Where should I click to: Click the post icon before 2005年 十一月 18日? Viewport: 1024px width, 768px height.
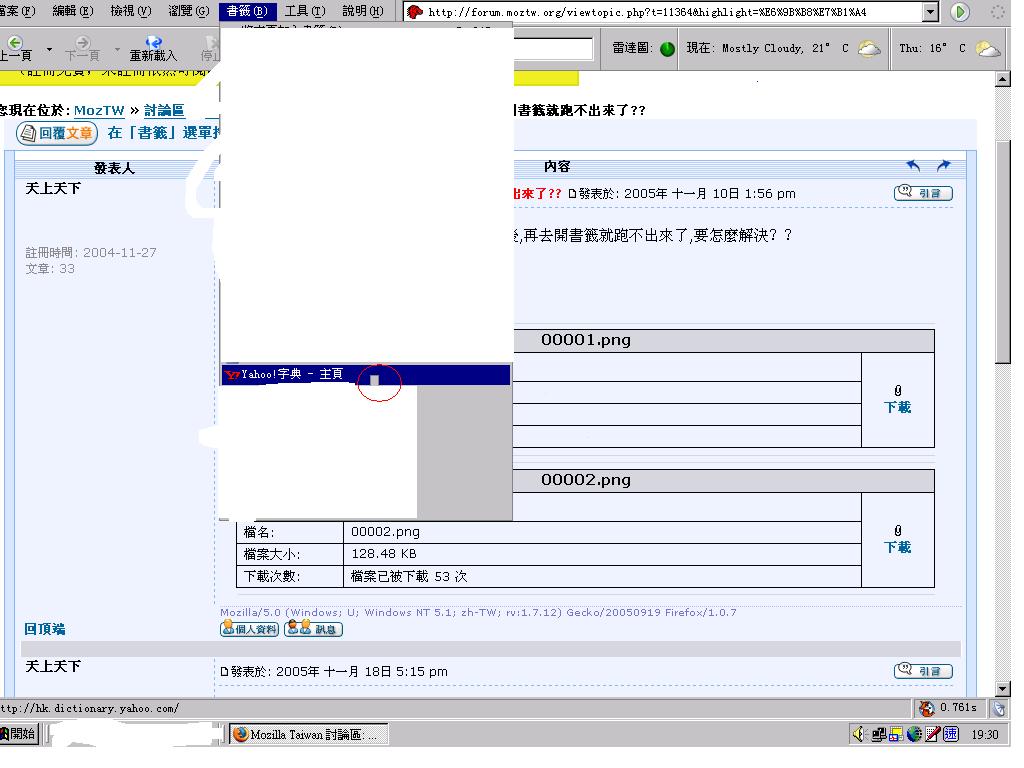point(224,671)
